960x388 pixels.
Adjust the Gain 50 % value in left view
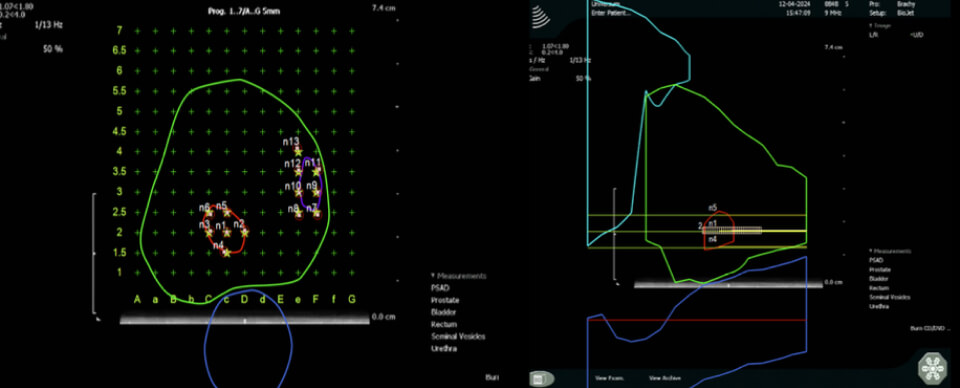[53, 48]
